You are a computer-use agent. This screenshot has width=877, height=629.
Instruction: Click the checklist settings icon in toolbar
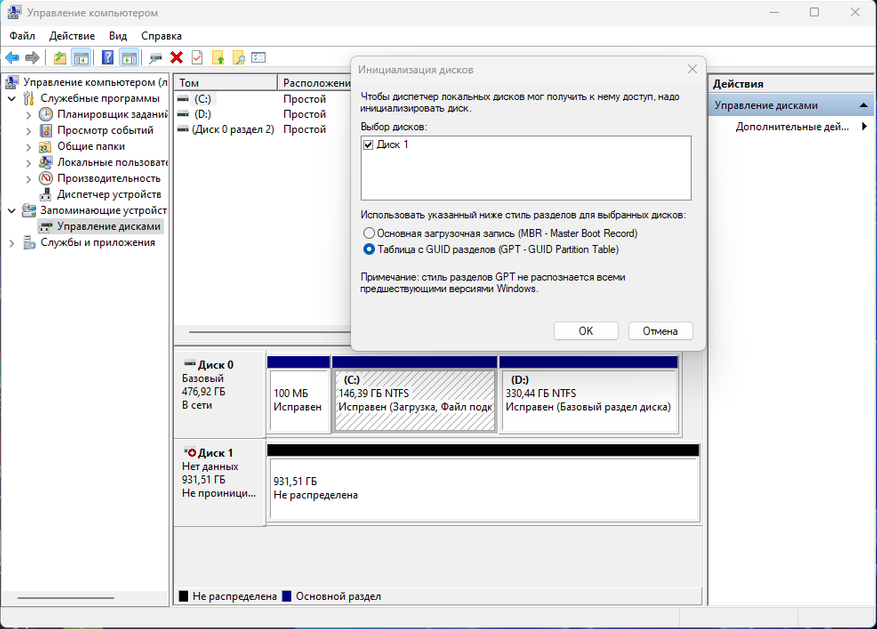click(258, 58)
